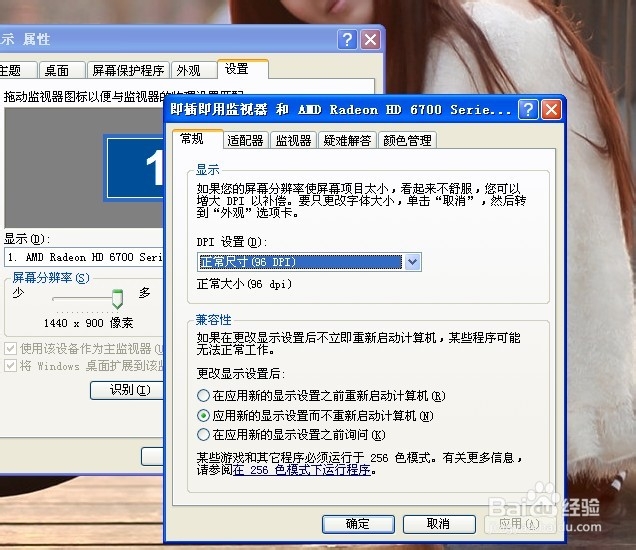Open the 屏幕保护程序 tab
Viewport: 636px width, 550px height.
tap(128, 71)
